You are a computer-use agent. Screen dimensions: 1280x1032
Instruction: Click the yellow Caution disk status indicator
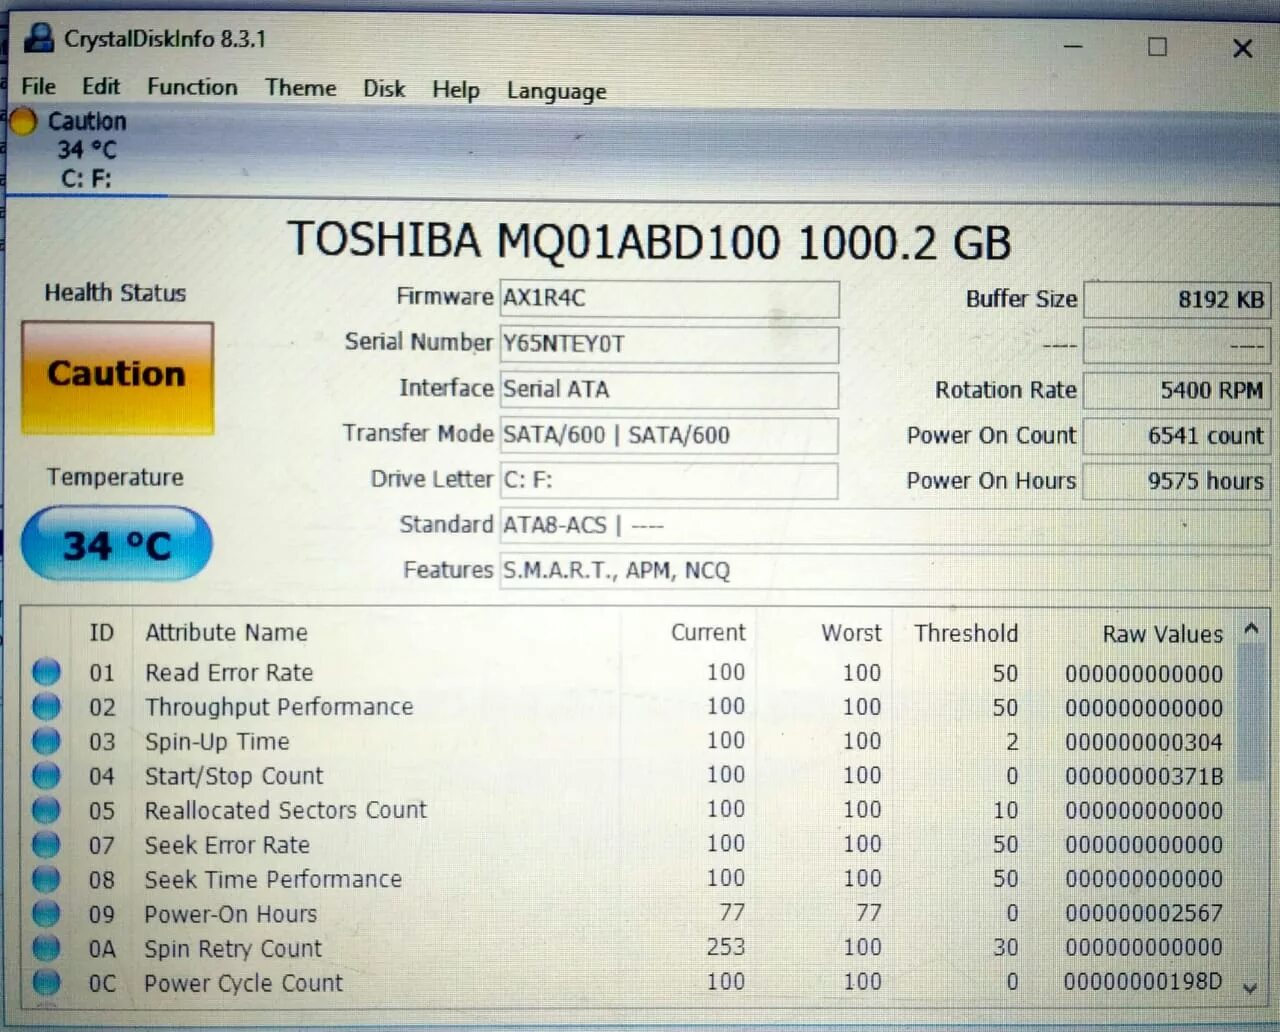[23, 122]
